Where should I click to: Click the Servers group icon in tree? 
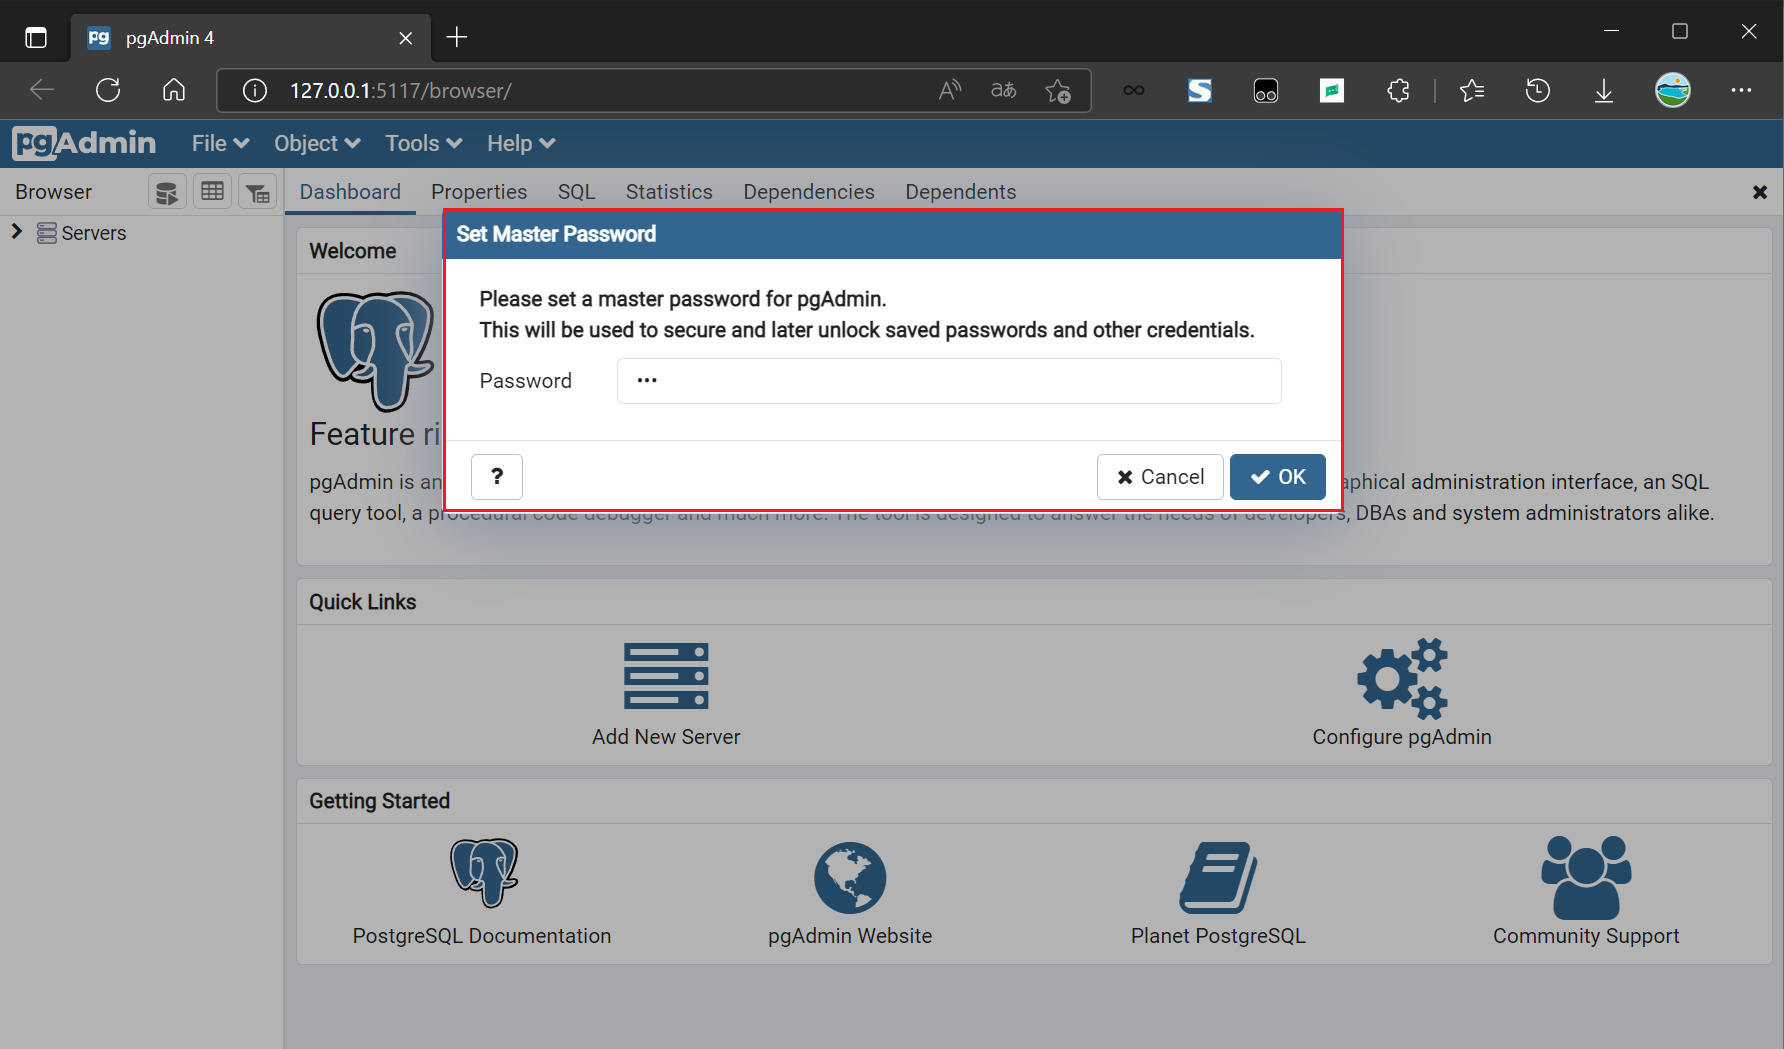coord(46,233)
